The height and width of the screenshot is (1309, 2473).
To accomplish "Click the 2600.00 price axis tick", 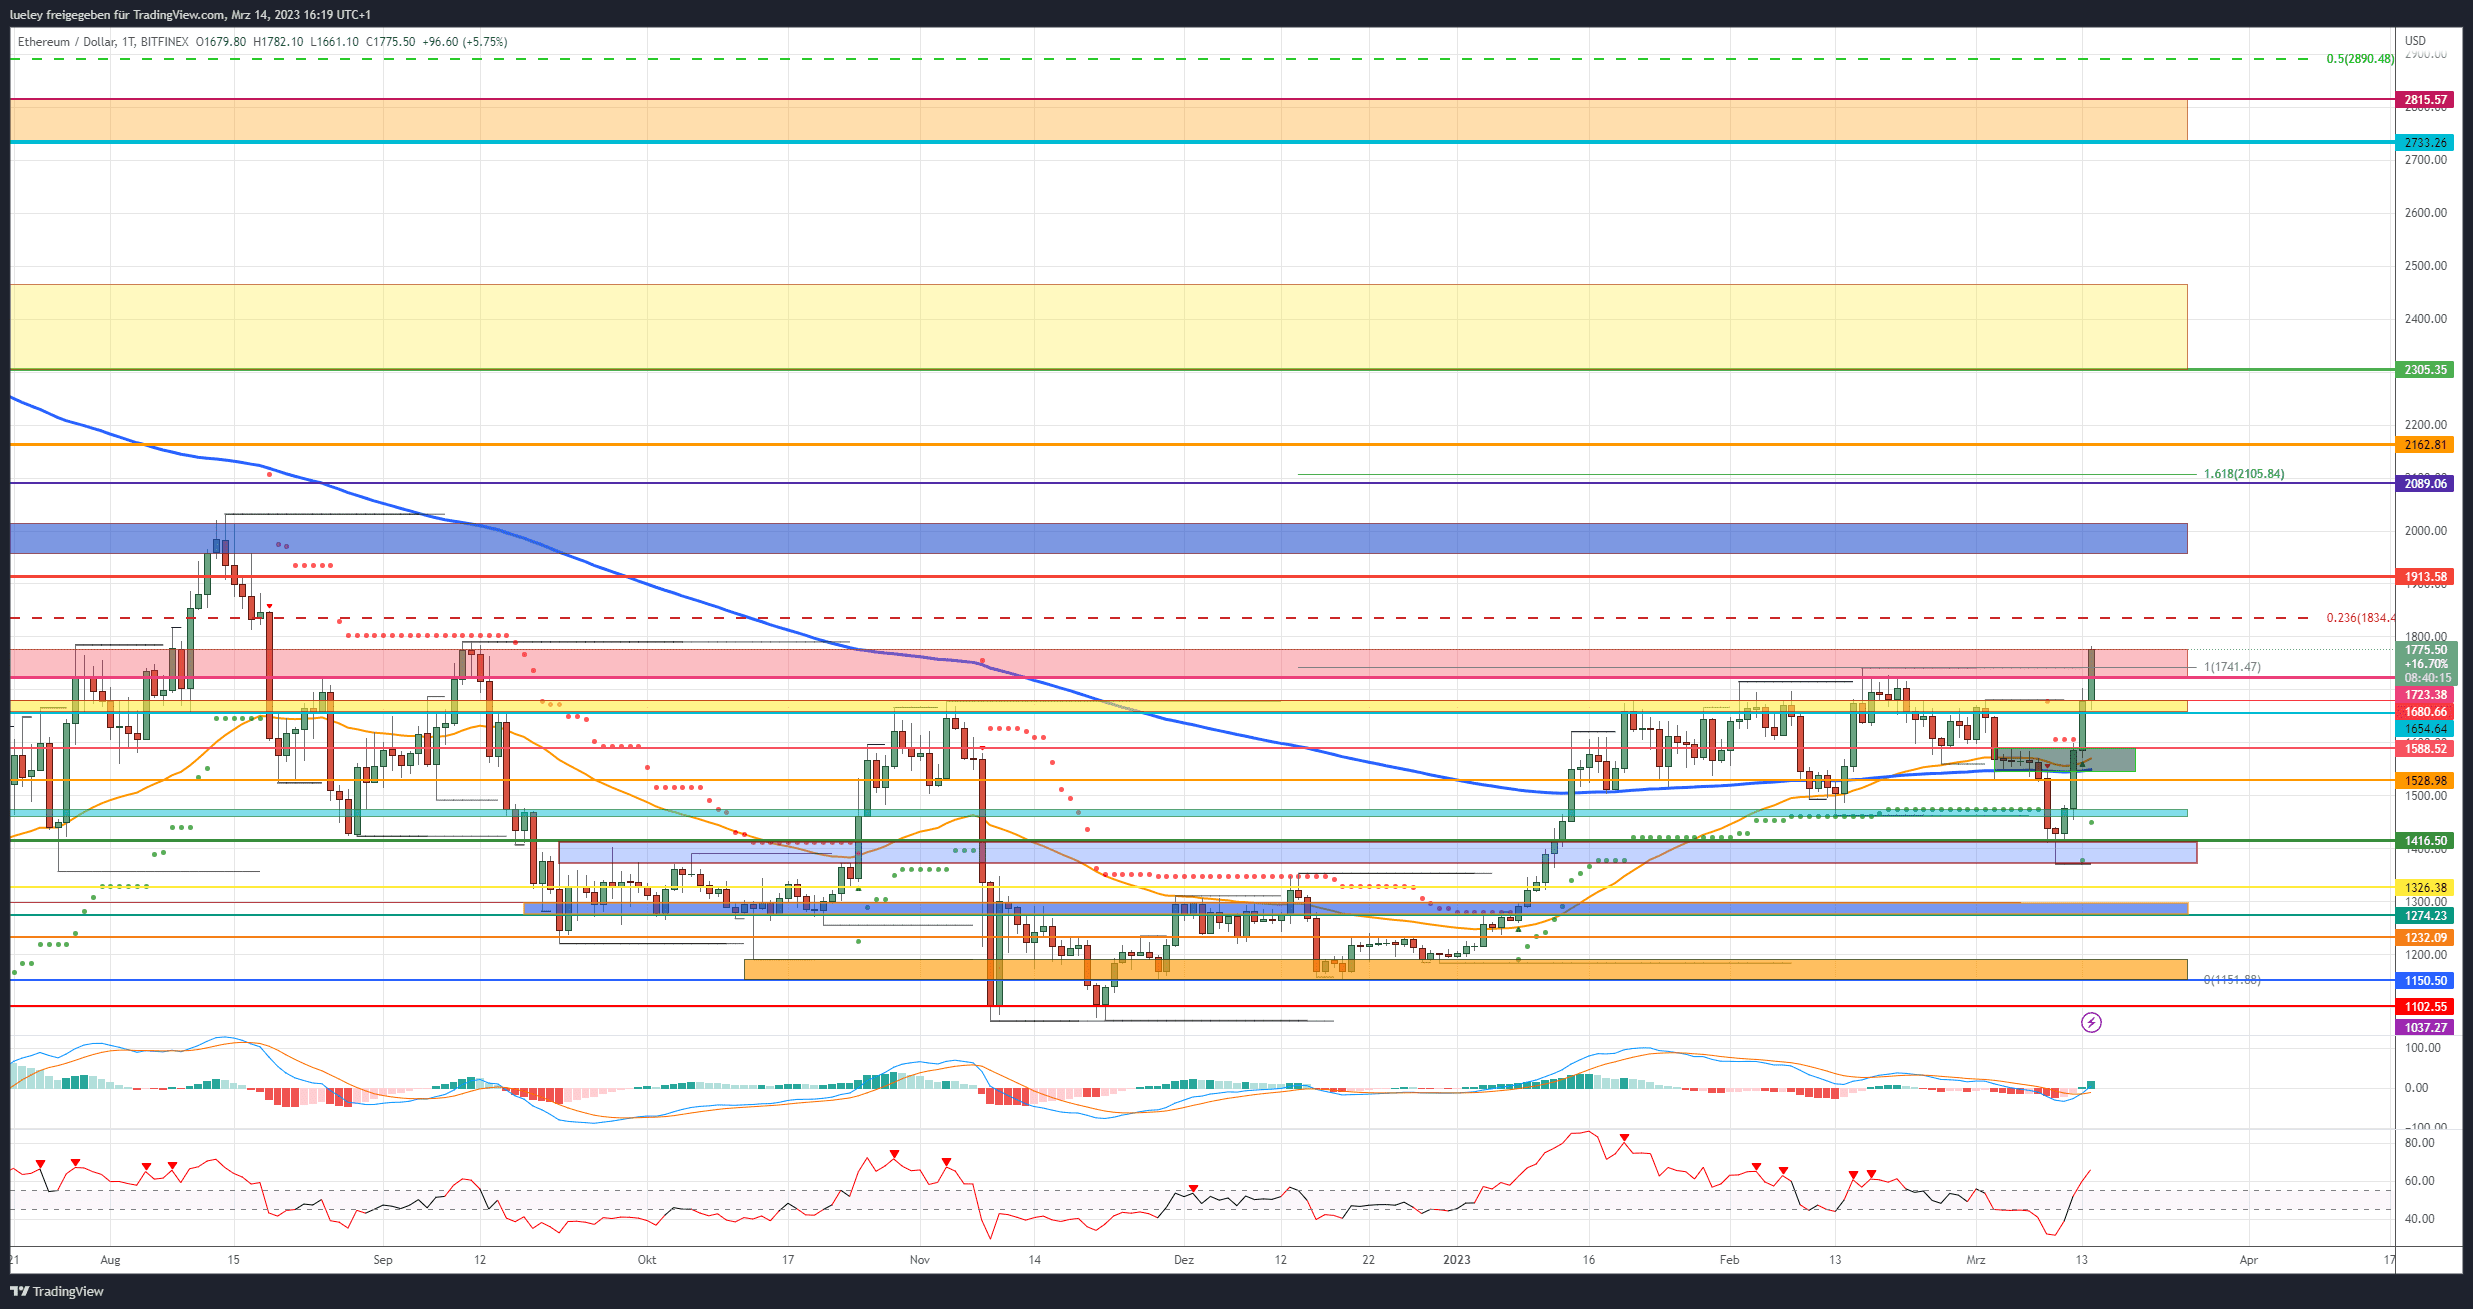I will click(x=2426, y=213).
